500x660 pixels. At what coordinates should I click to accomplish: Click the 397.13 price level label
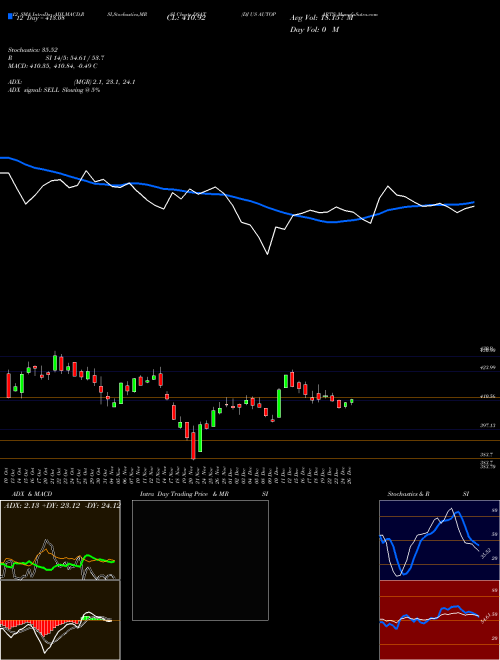click(487, 426)
